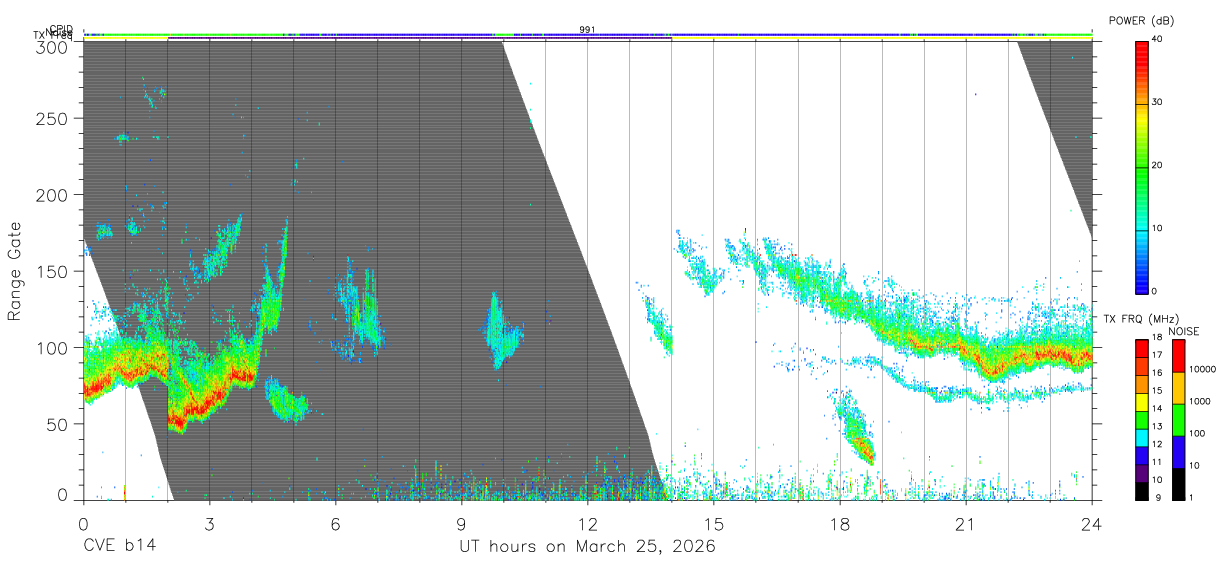The width and height of the screenshot is (1228, 567).
Task: Click the 1000 label on the NOISE scale
Action: 1199,401
